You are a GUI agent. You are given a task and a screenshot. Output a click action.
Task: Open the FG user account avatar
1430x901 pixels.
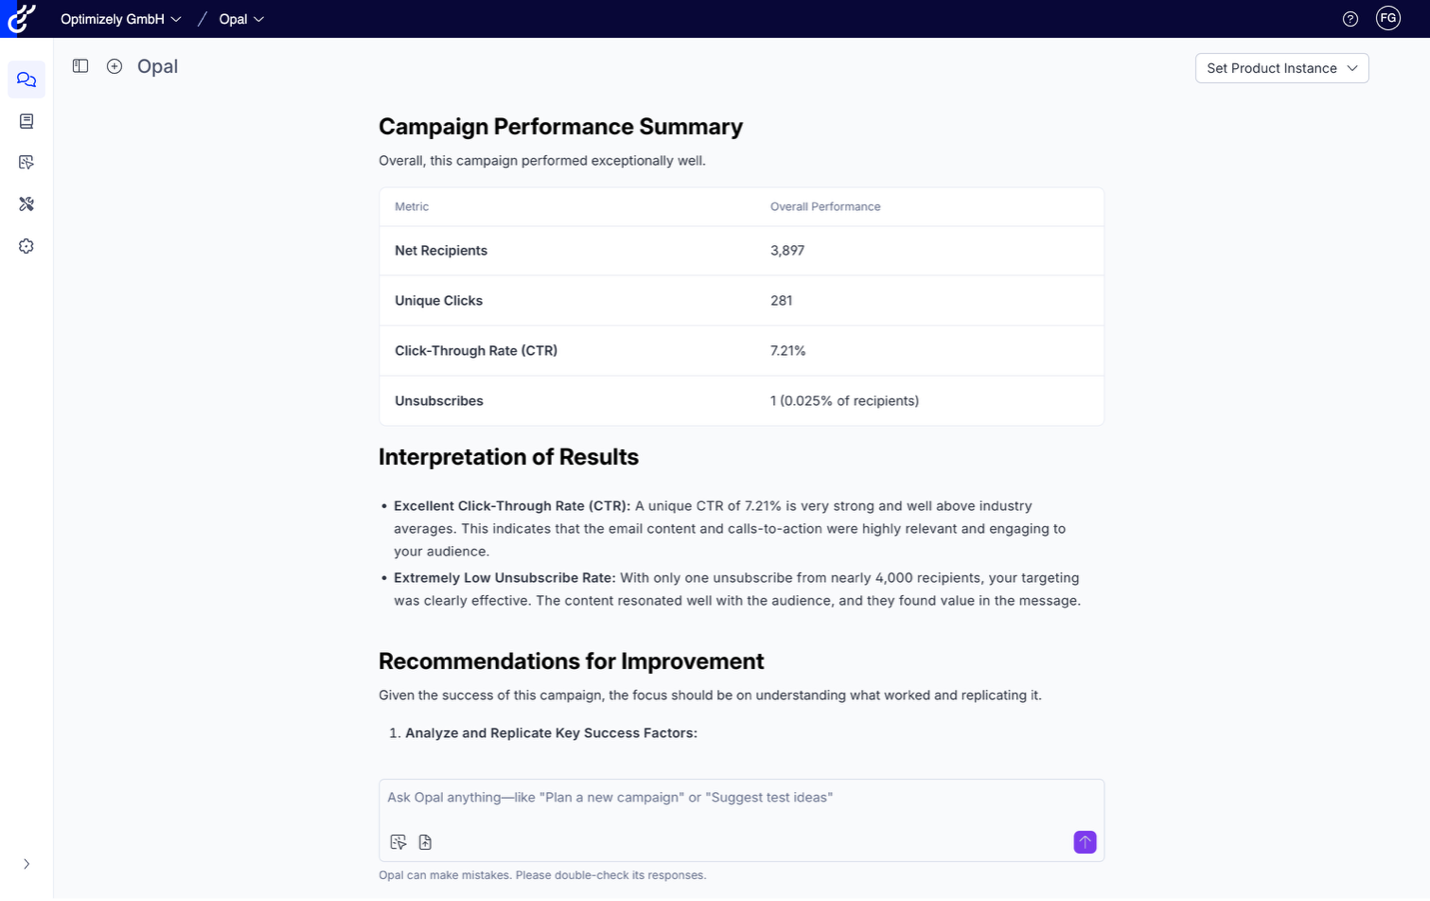tap(1388, 18)
